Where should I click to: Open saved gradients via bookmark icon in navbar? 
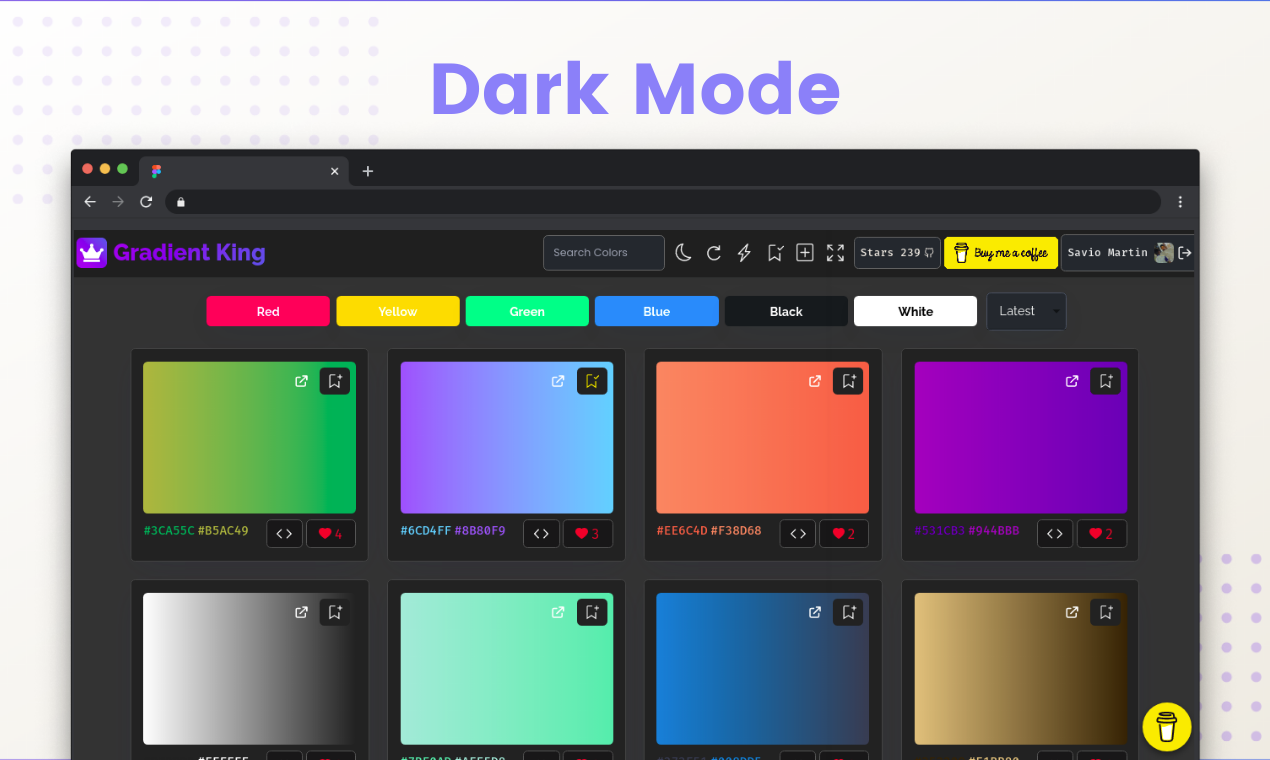coord(775,253)
